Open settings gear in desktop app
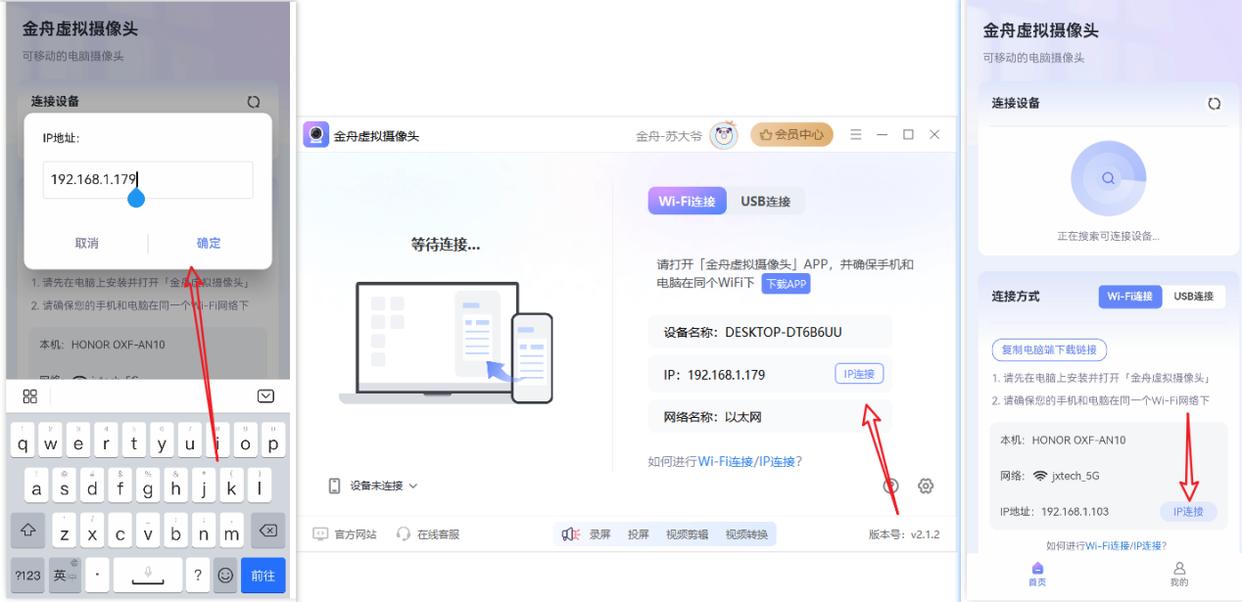This screenshot has width=1242, height=602. click(x=925, y=486)
